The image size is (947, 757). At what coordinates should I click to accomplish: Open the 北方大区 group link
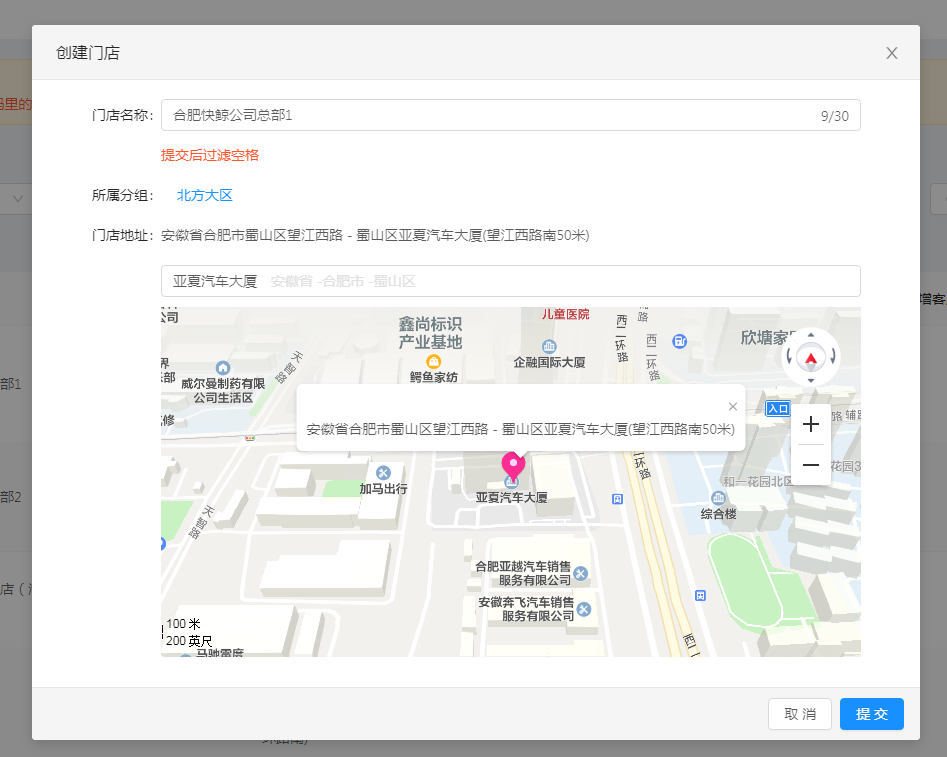point(204,196)
